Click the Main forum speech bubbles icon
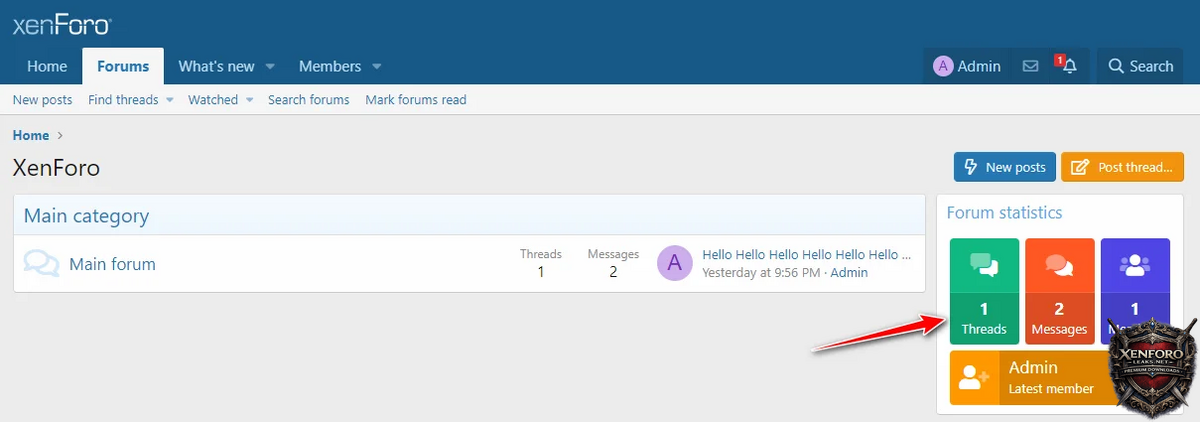Viewport: 1200px width, 422px height. click(41, 264)
